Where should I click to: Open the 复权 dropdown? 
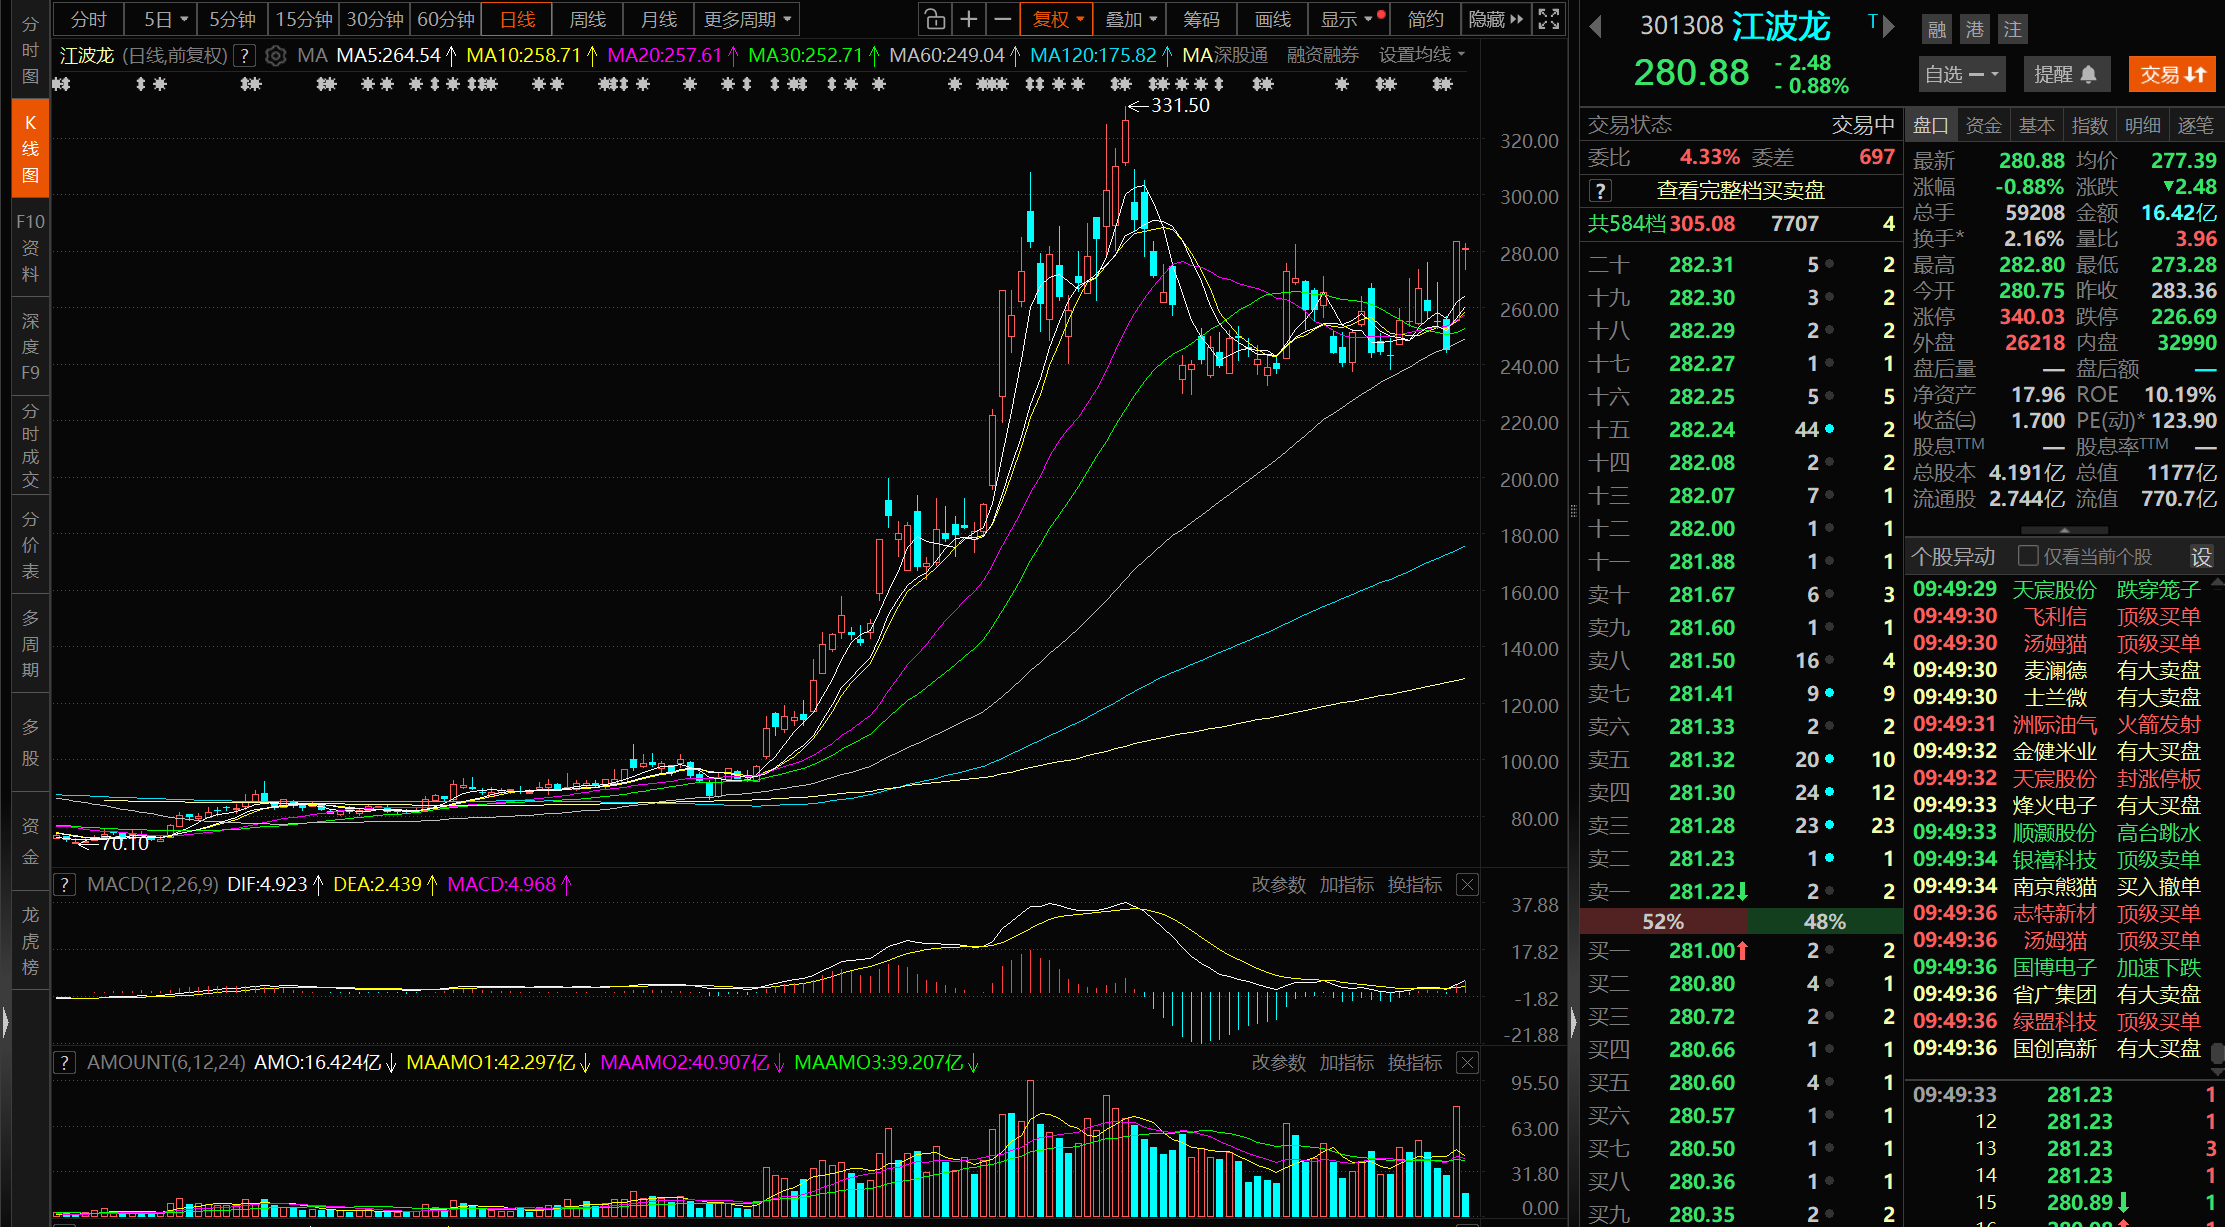click(x=1057, y=19)
